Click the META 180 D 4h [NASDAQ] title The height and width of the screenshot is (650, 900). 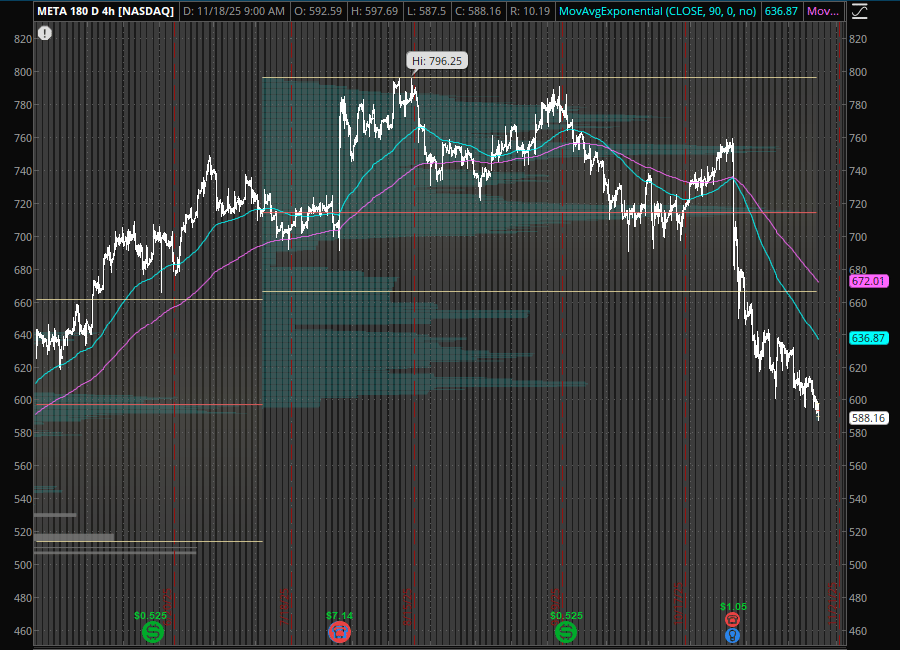pos(106,11)
